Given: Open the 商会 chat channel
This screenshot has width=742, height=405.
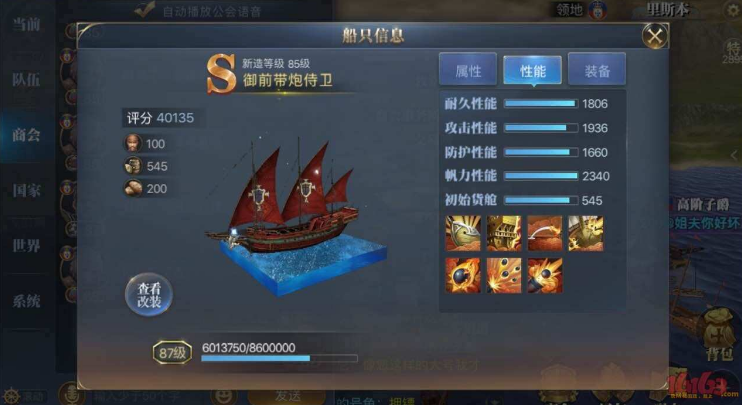Looking at the screenshot, I should coord(26,135).
